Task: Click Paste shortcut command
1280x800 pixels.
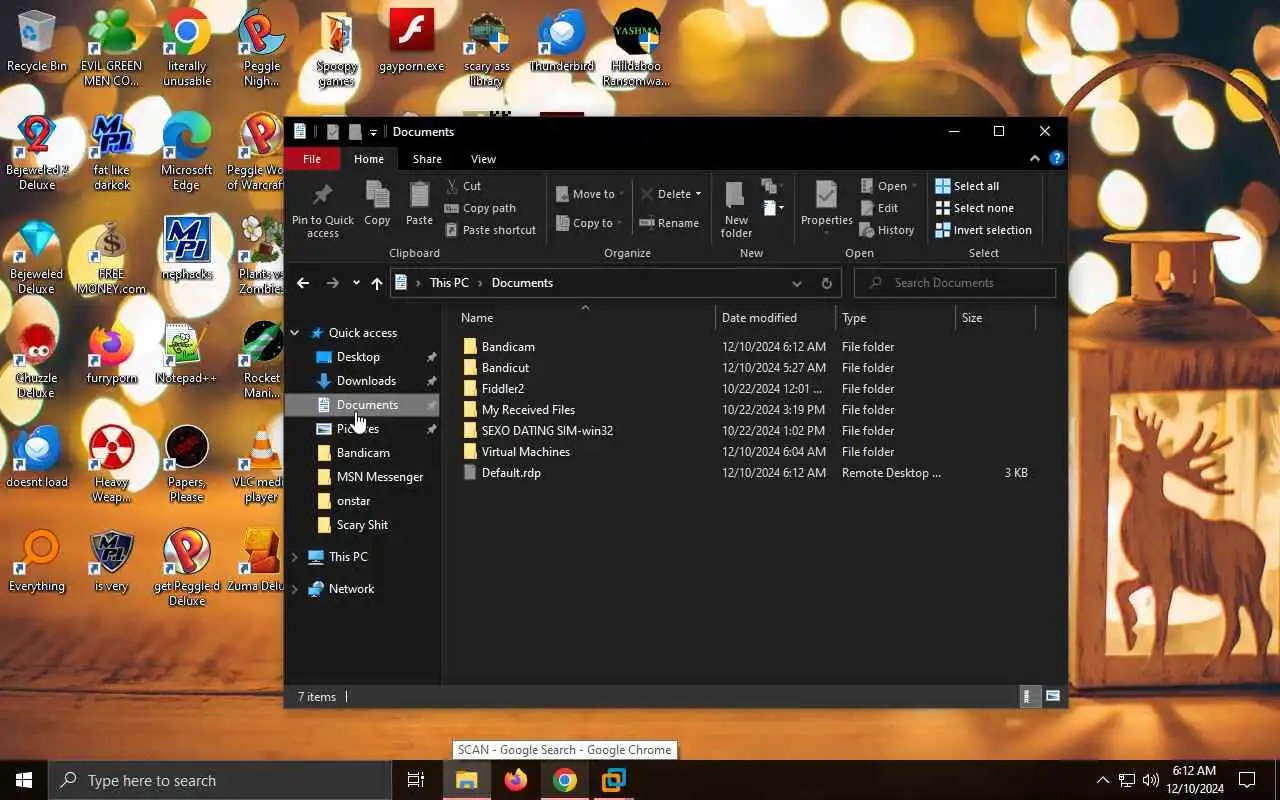Action: 490,230
